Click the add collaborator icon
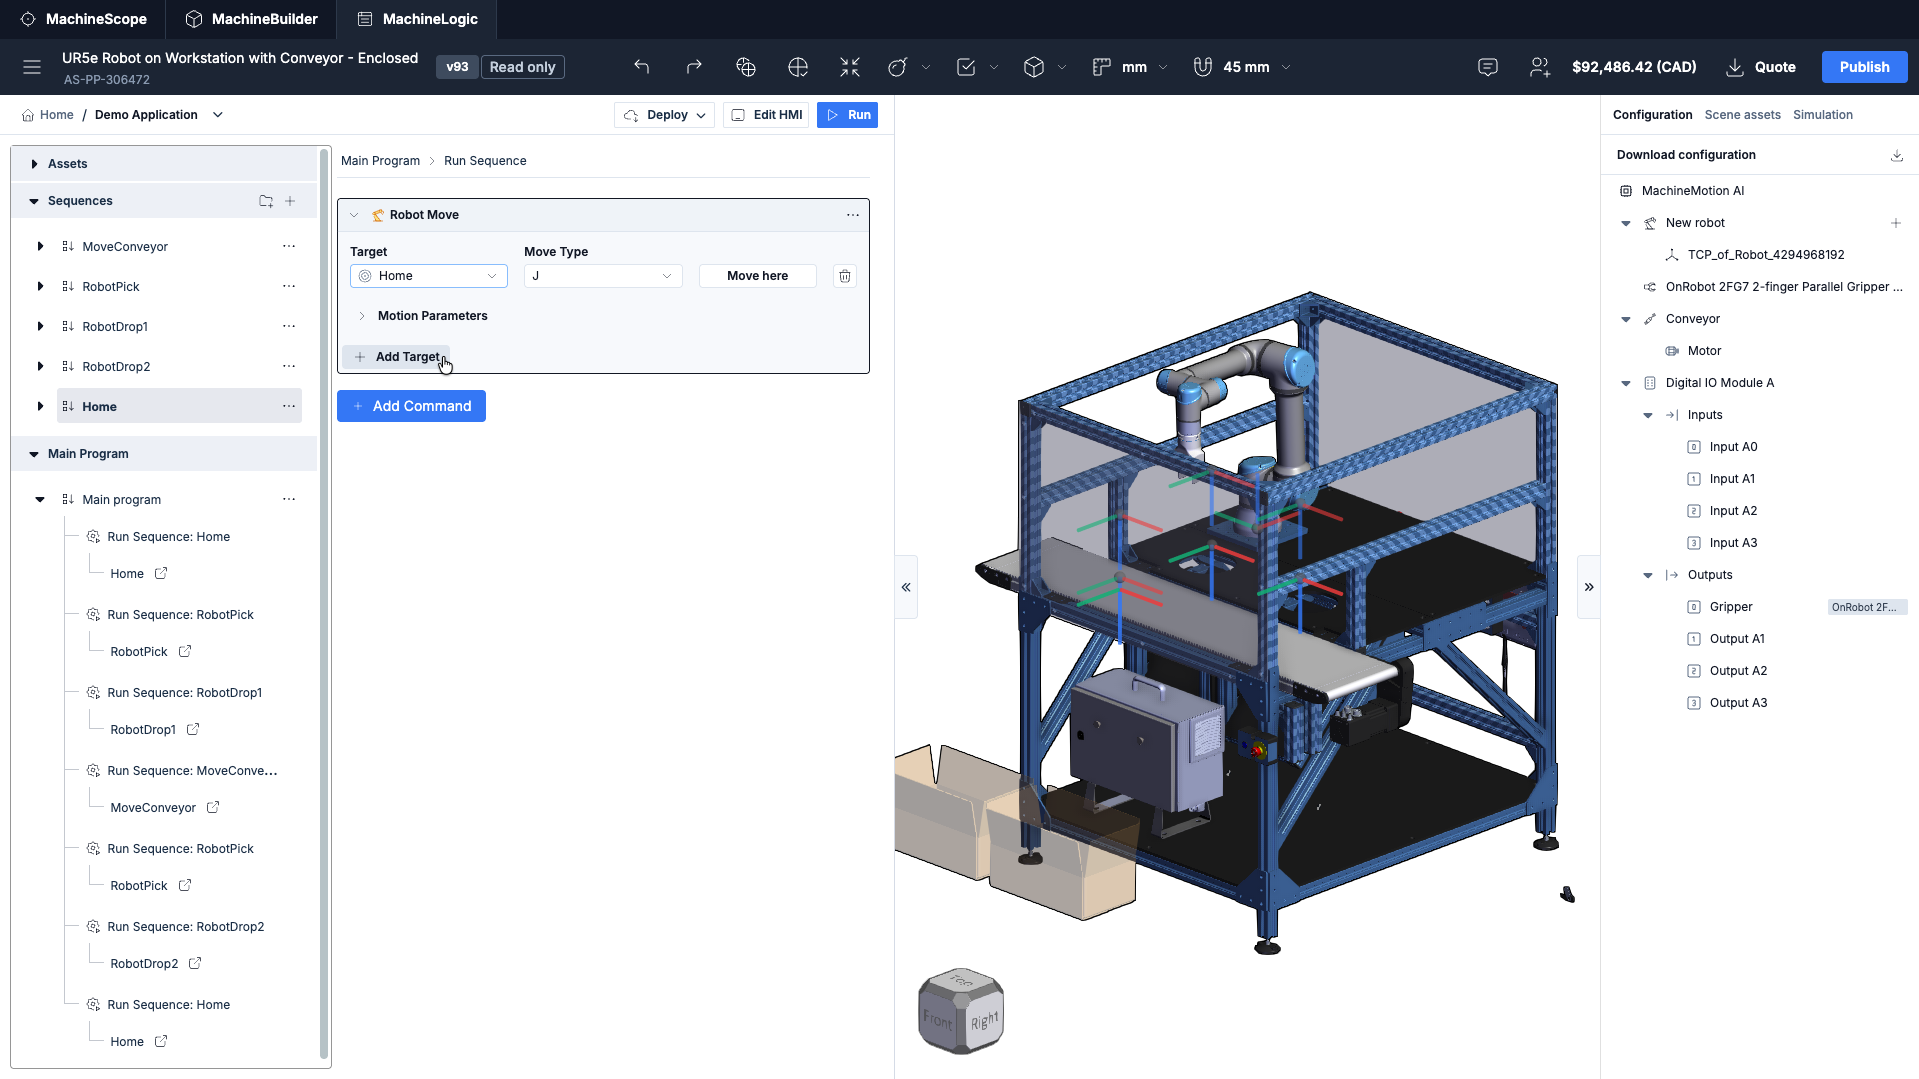Image resolution: width=1919 pixels, height=1079 pixels. point(1540,67)
